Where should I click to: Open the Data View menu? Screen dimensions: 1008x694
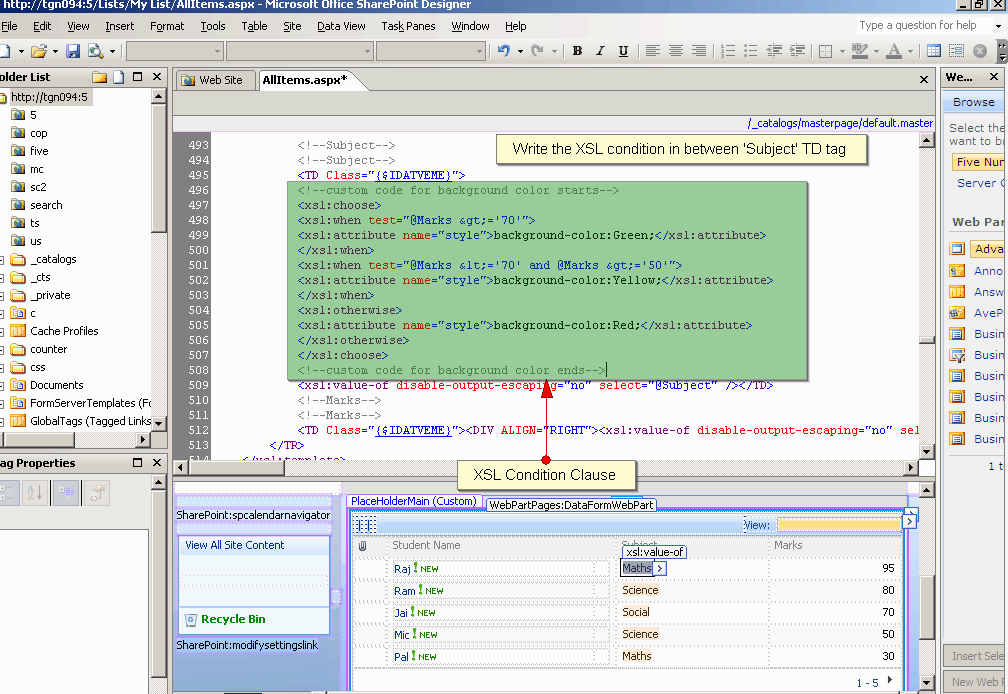tap(341, 26)
